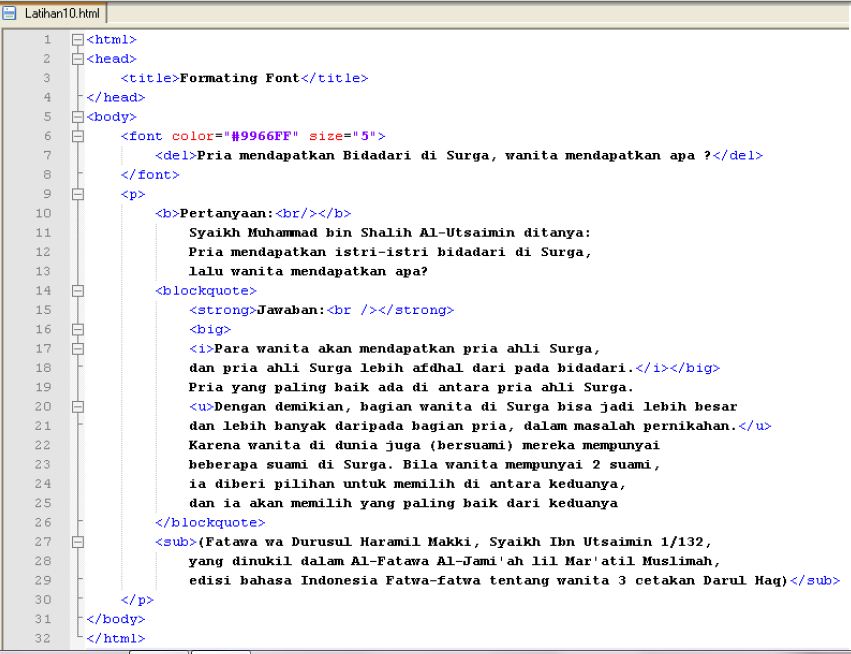
Task: Click line number 15 in the margin
Action: tap(43, 310)
